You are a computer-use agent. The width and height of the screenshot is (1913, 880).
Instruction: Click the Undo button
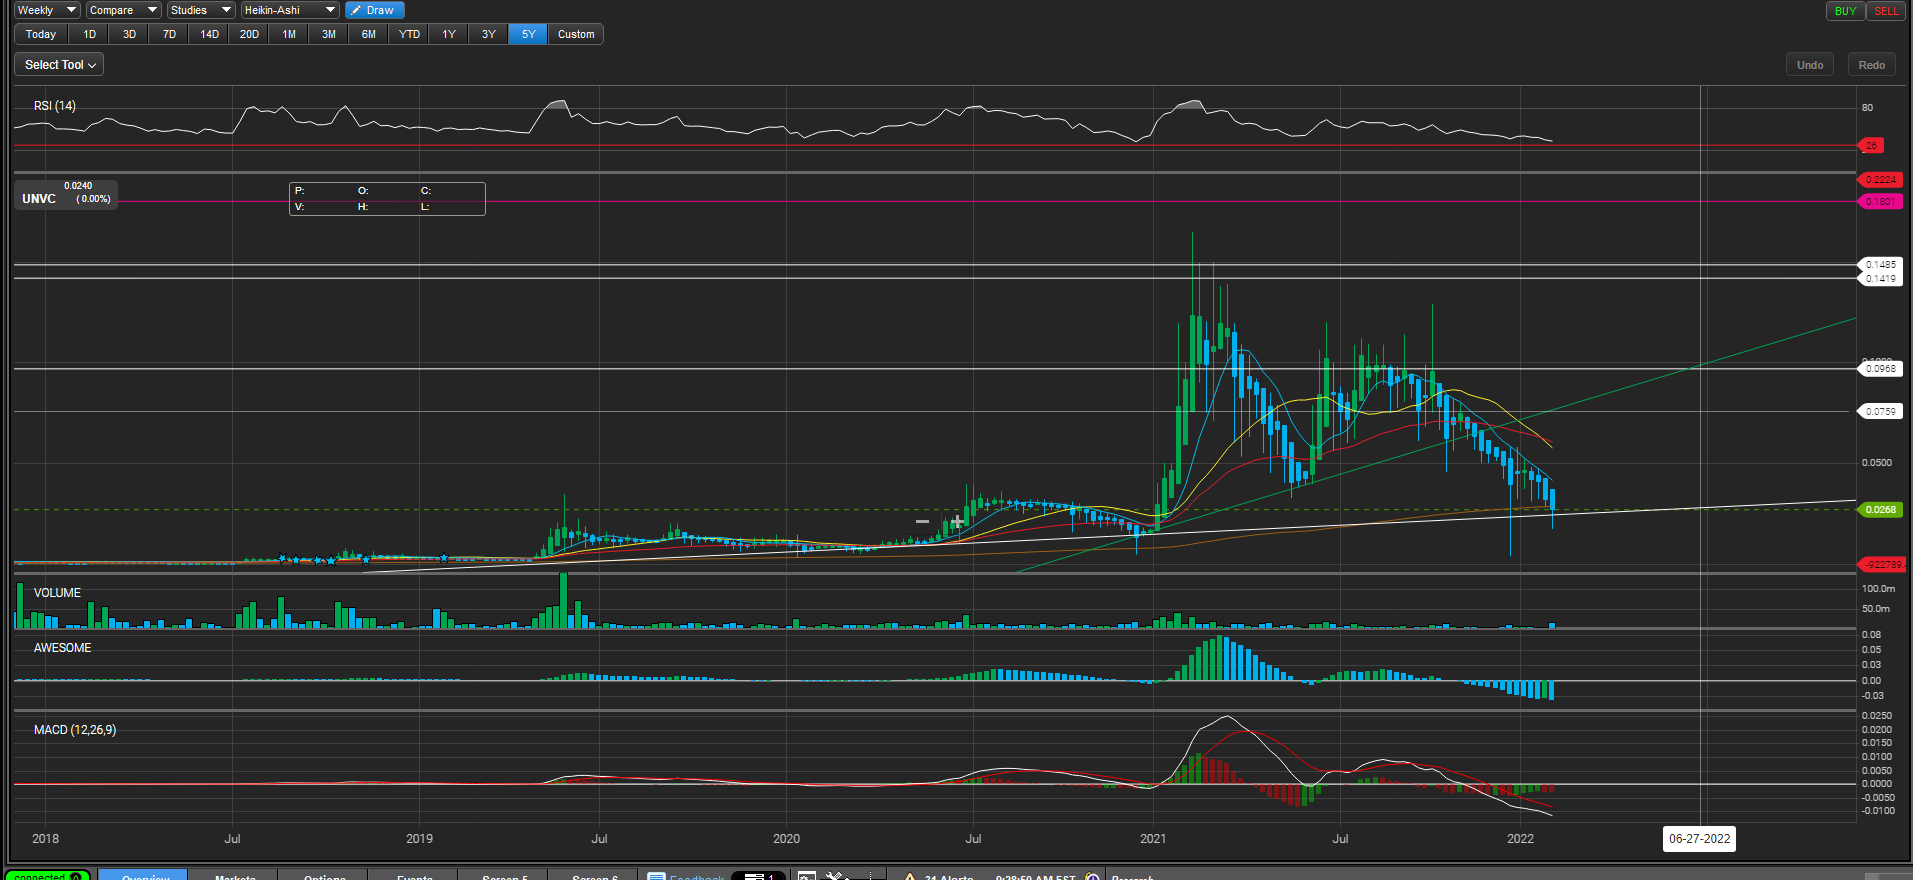[x=1810, y=65]
